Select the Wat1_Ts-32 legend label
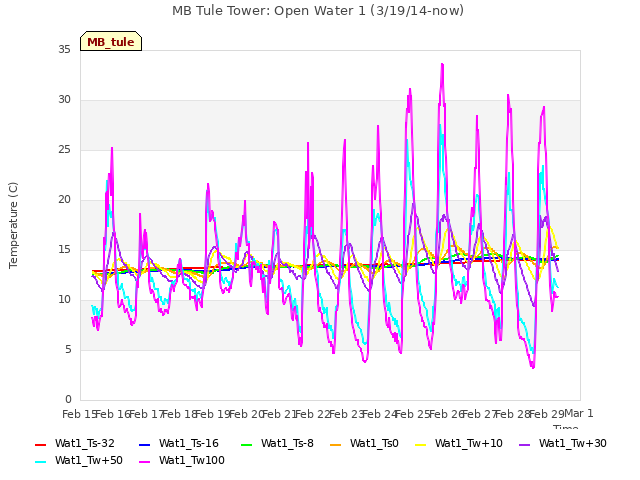This screenshot has height=480, width=640. pos(85,443)
